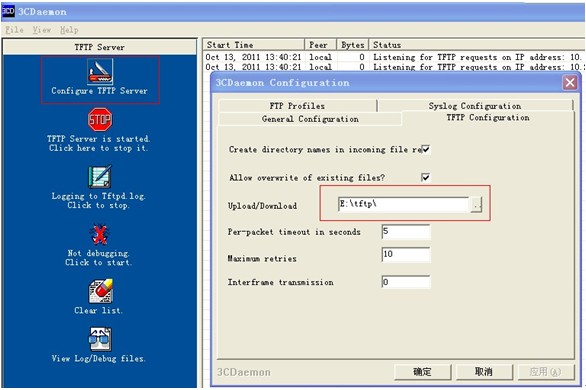Image resolution: width=586 pixels, height=390 pixels.
Task: Browse for the Upload/Download directory with the ellipsis button
Action: [476, 205]
